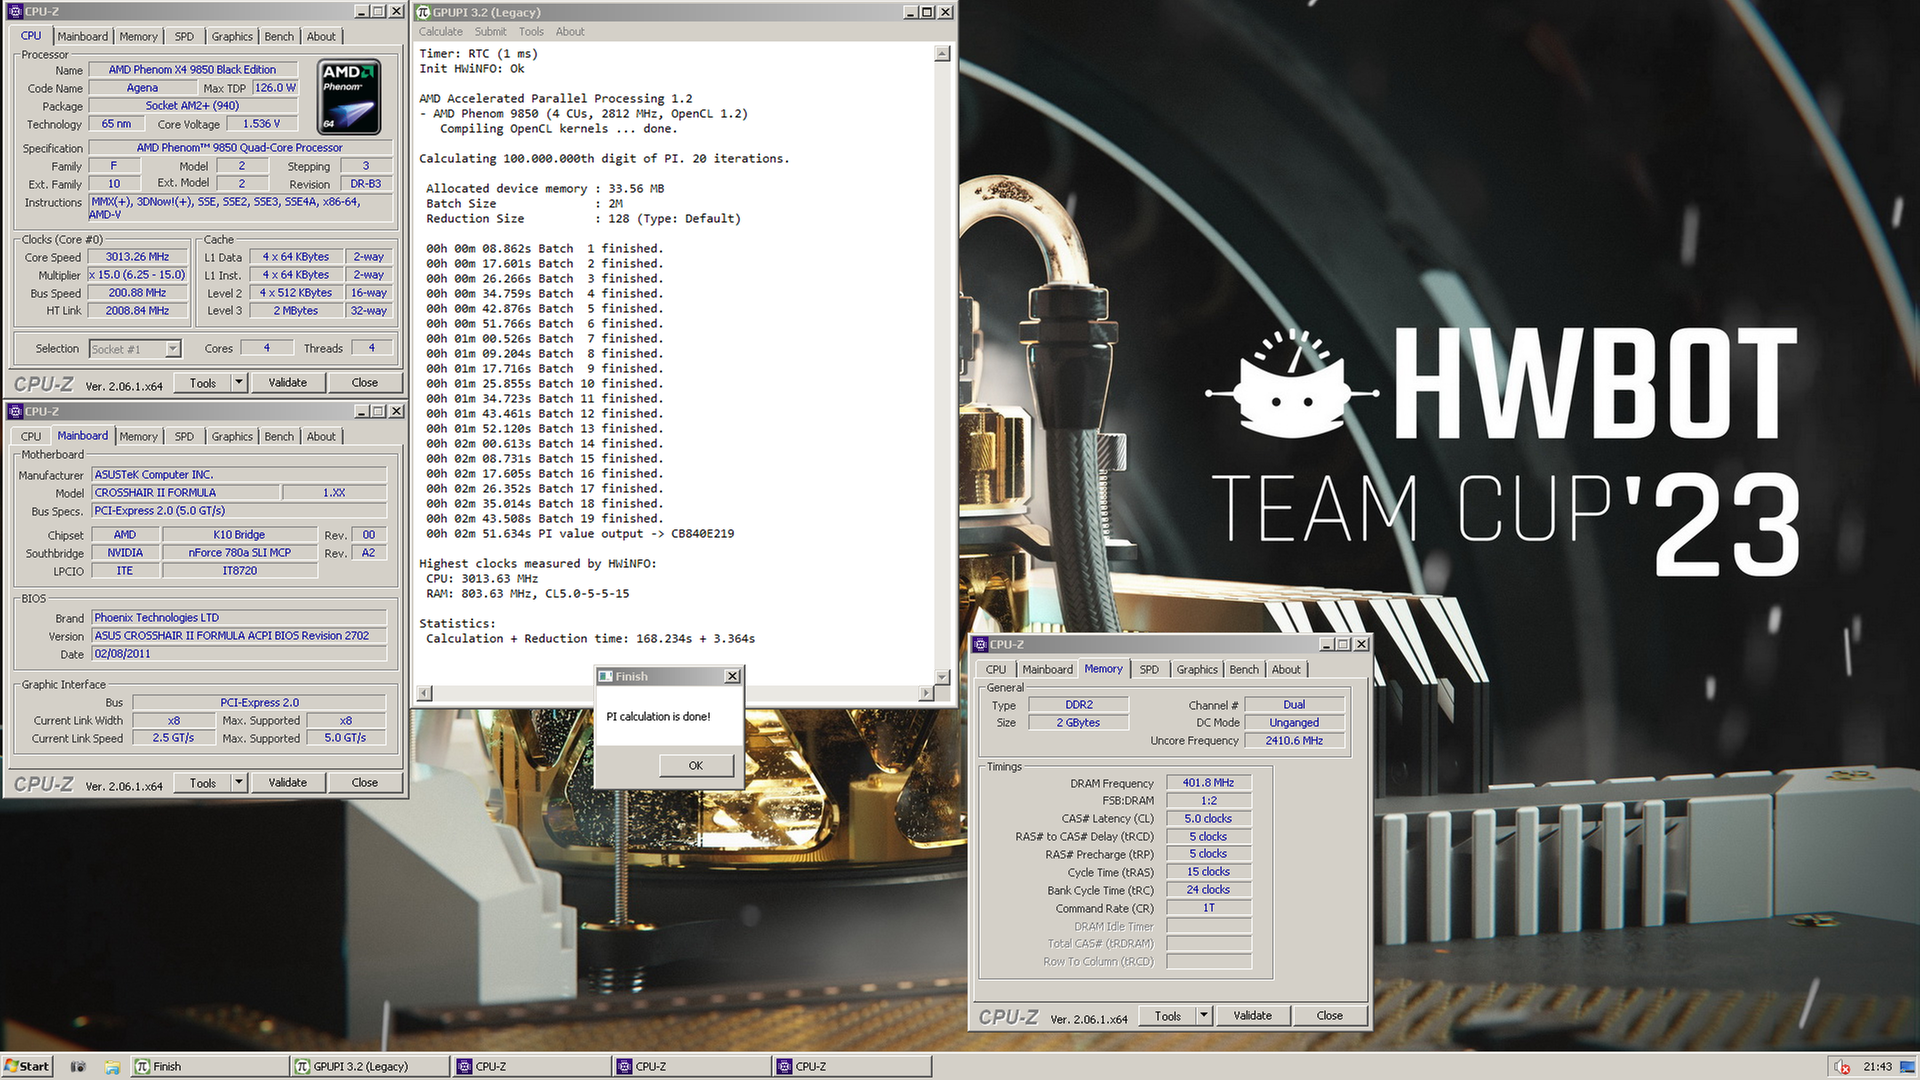Switch to Mainboard tab in top CPU-Z window
Image resolution: width=1920 pixels, height=1080 pixels.
[x=82, y=36]
